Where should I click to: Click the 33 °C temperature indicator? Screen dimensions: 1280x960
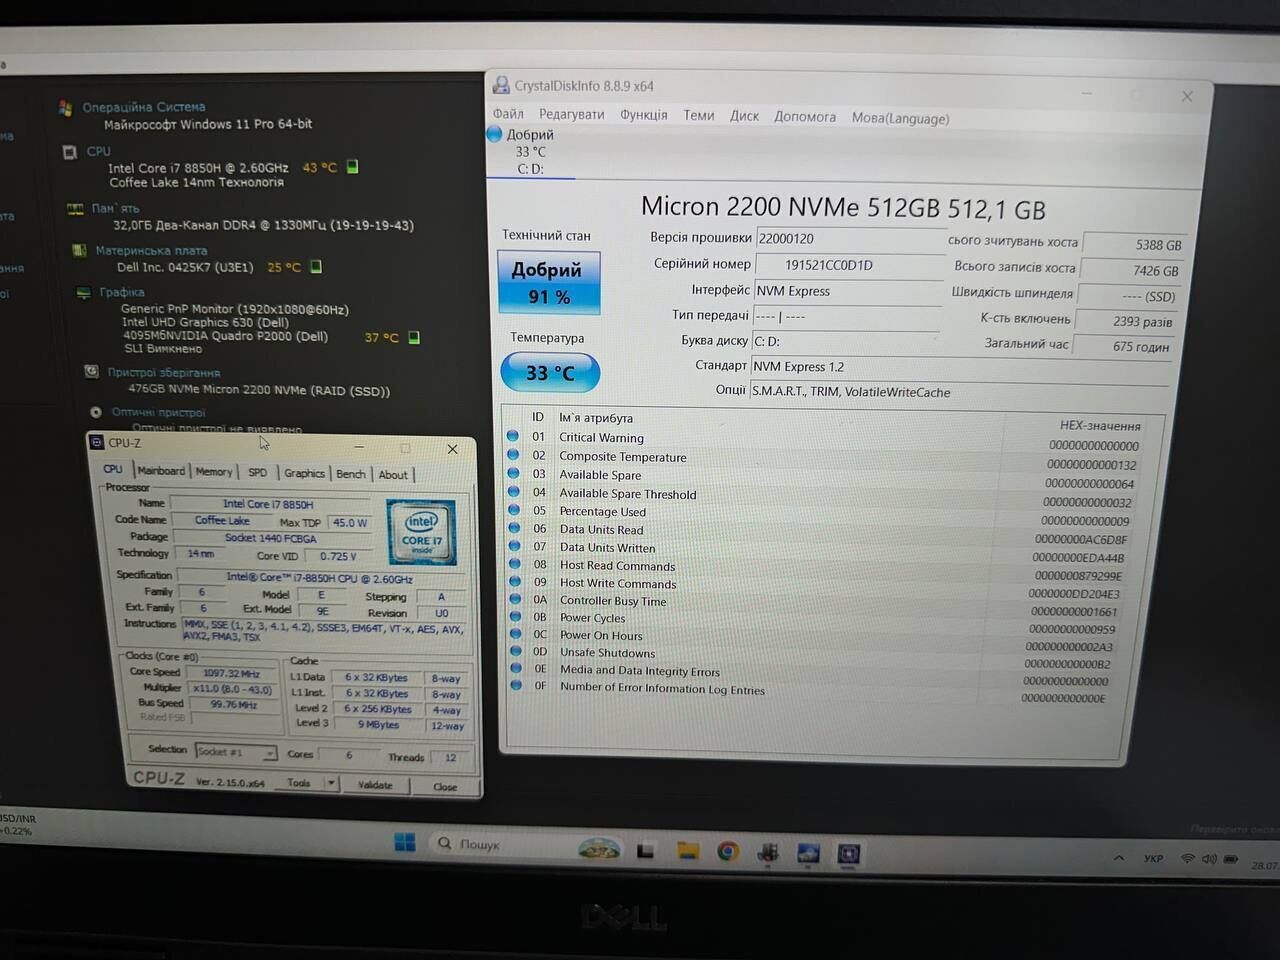coord(550,373)
